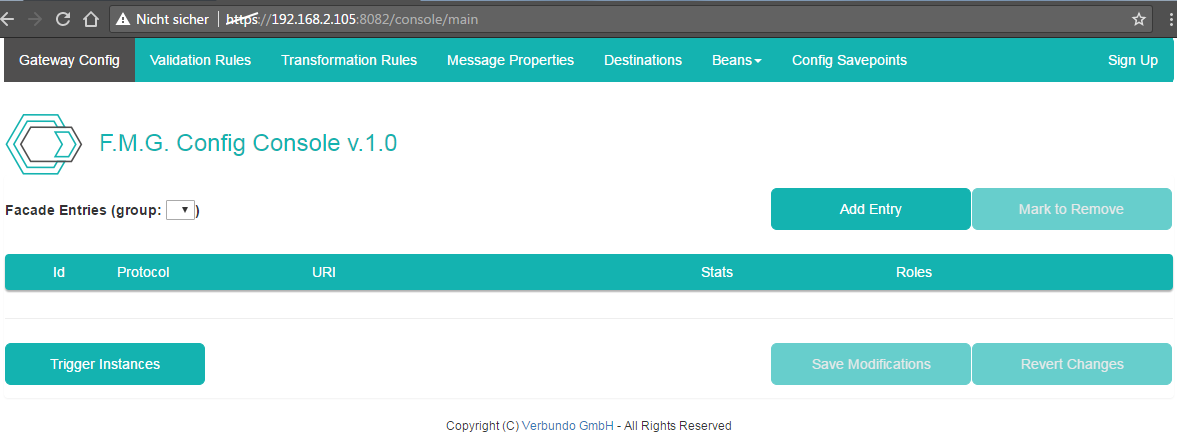The height and width of the screenshot is (440, 1177).
Task: Select the Gateway Config tab
Action: pos(69,60)
